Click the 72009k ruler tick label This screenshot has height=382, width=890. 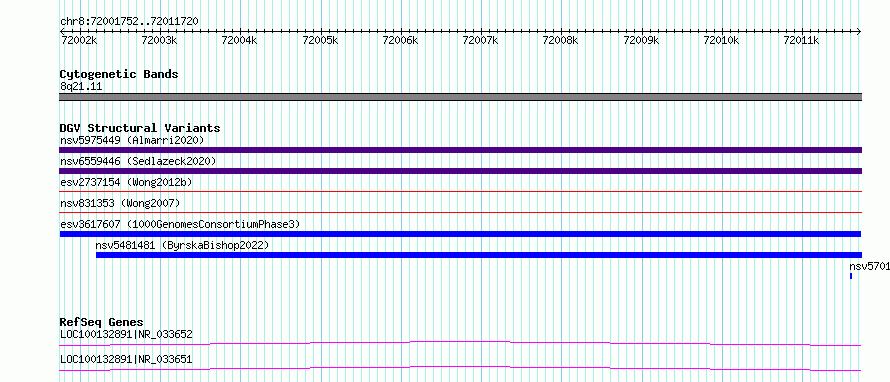pos(641,40)
